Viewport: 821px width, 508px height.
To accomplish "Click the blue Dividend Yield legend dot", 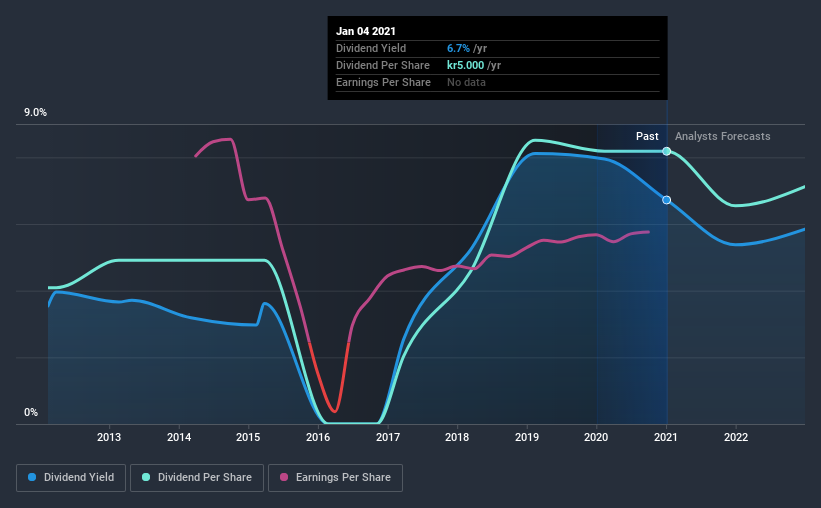I will pyautogui.click(x=32, y=477).
